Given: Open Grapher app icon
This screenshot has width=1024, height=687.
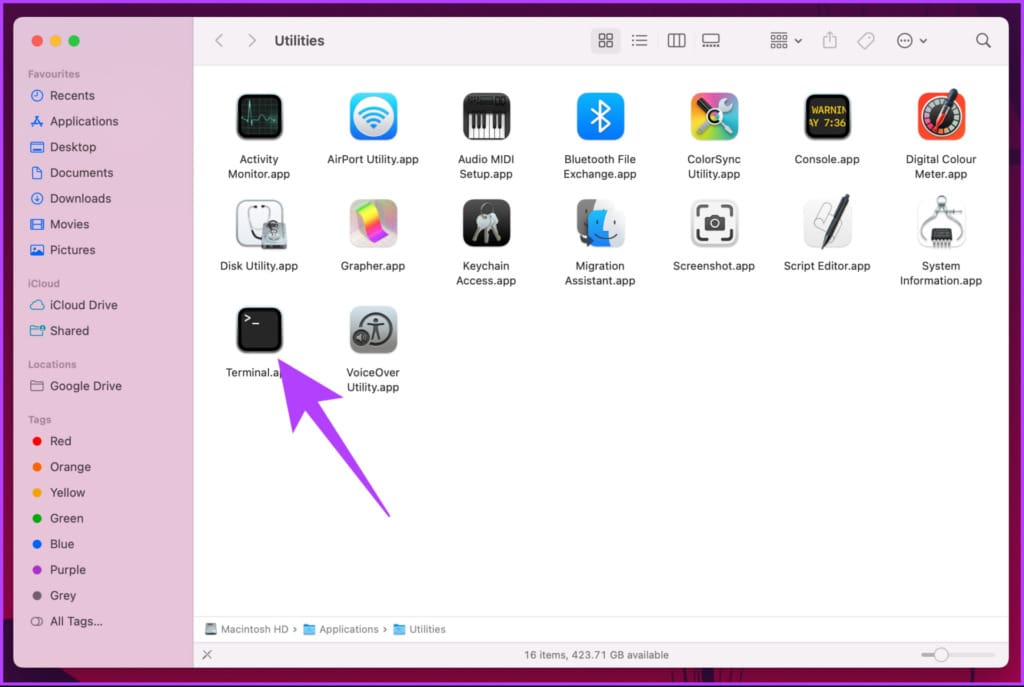Looking at the screenshot, I should [x=373, y=224].
